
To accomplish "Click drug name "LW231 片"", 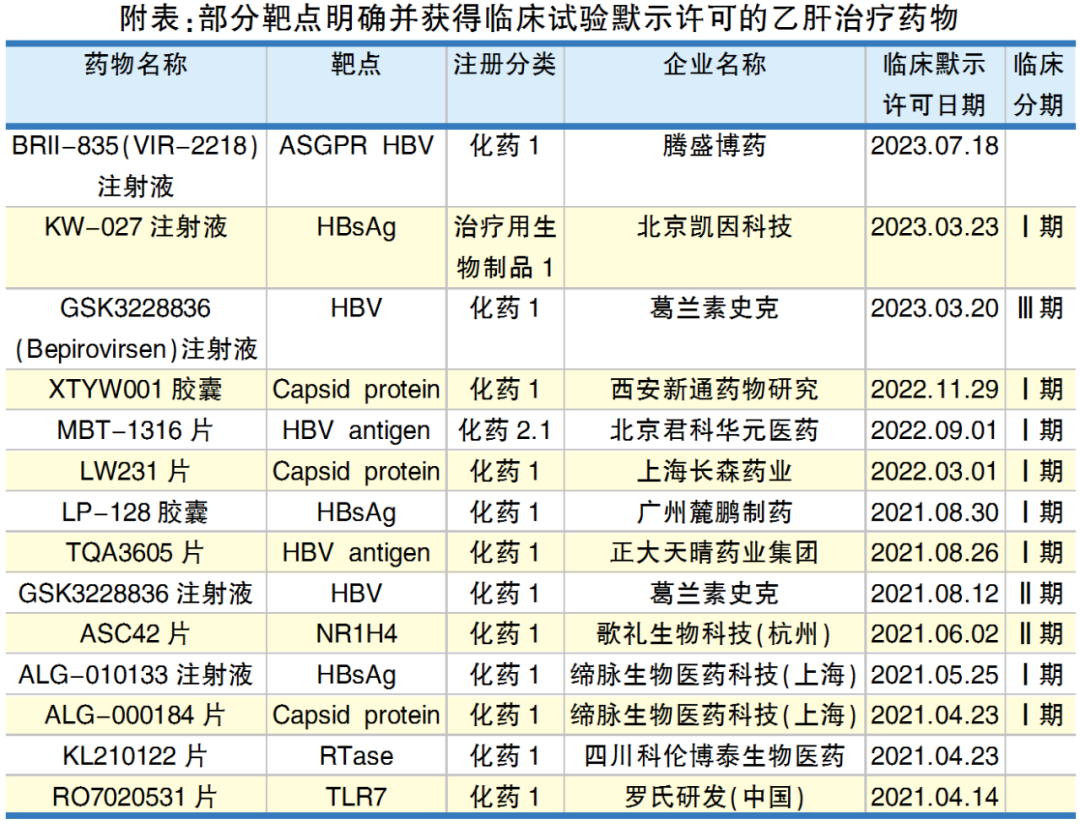I will 136,471.
